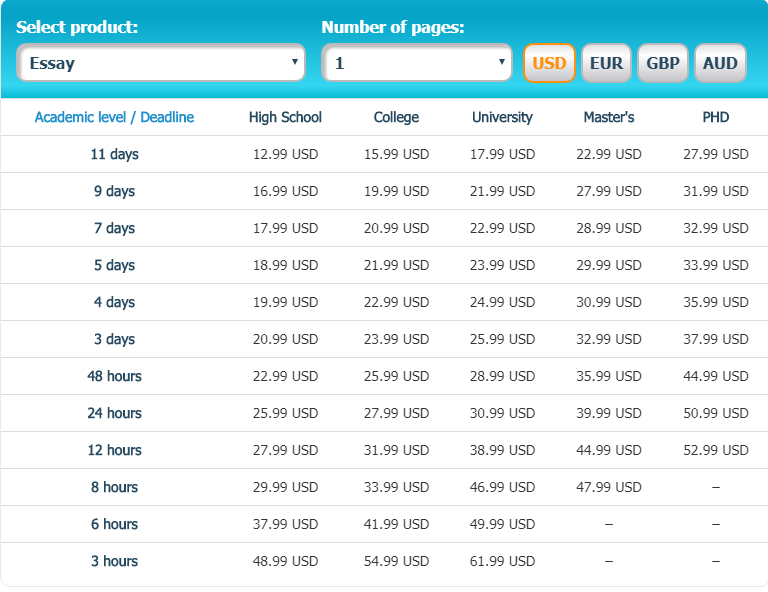Select the 8 hours deadline row label
This screenshot has width=768, height=592.
click(x=114, y=487)
